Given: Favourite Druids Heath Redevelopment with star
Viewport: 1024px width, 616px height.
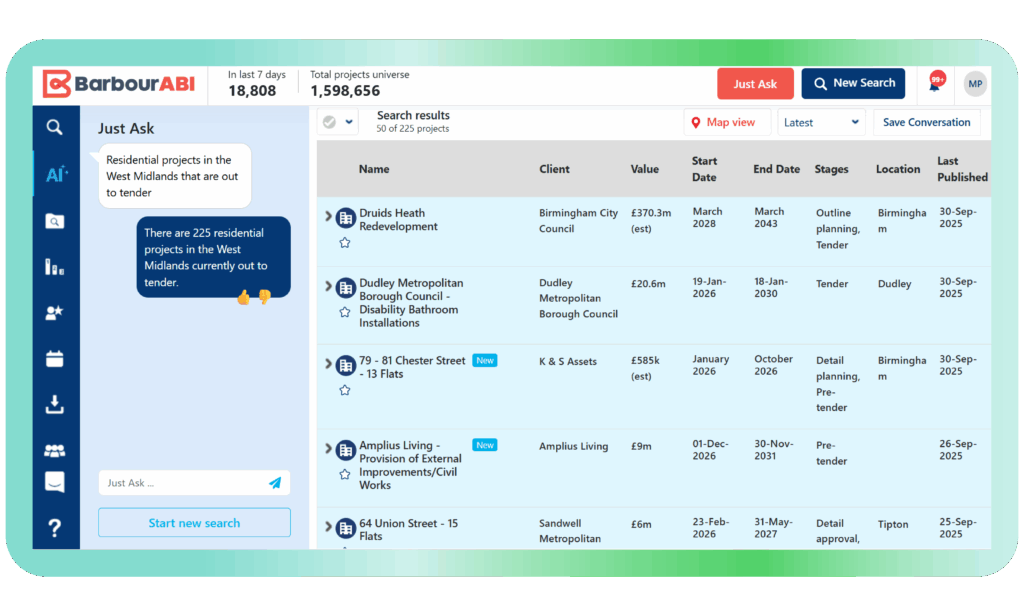Looking at the screenshot, I should 345,243.
